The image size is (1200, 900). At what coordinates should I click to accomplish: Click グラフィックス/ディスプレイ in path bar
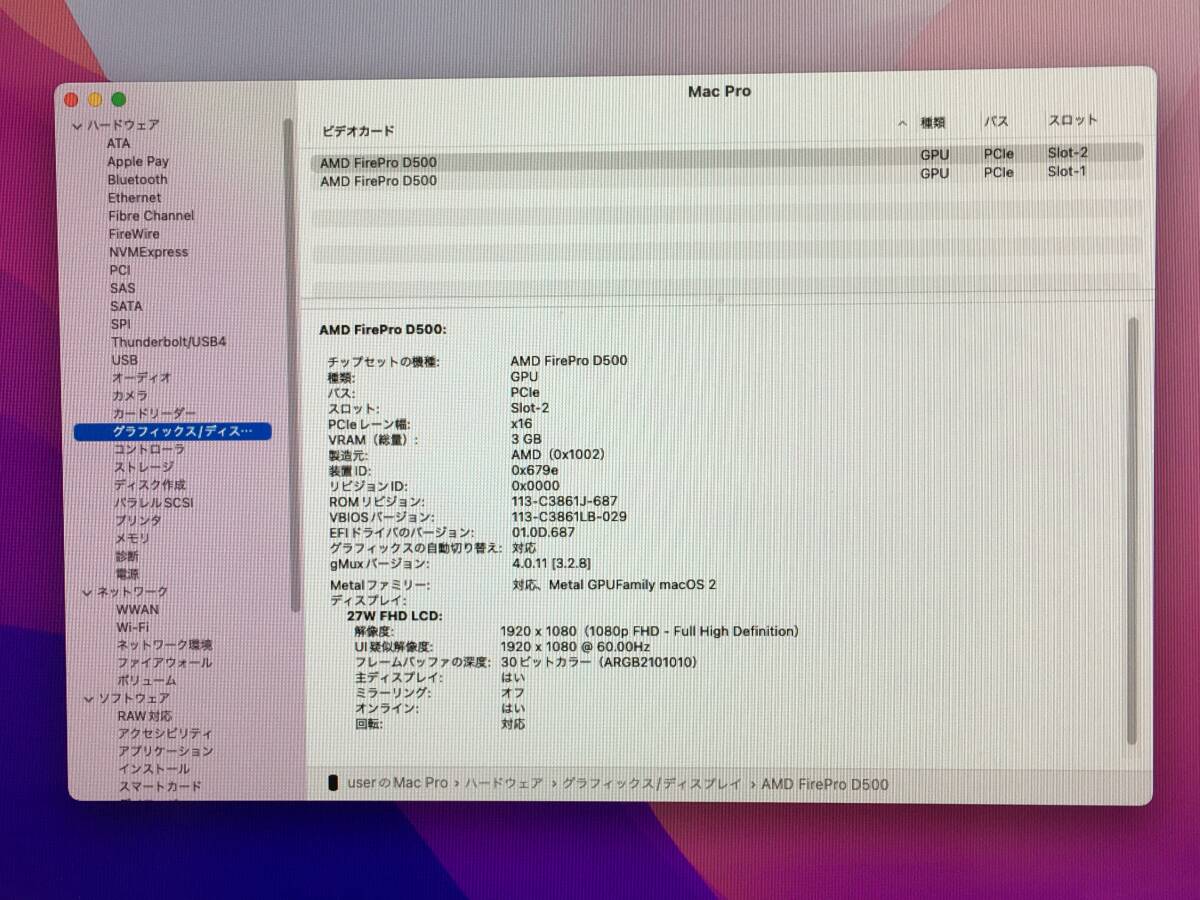[654, 784]
